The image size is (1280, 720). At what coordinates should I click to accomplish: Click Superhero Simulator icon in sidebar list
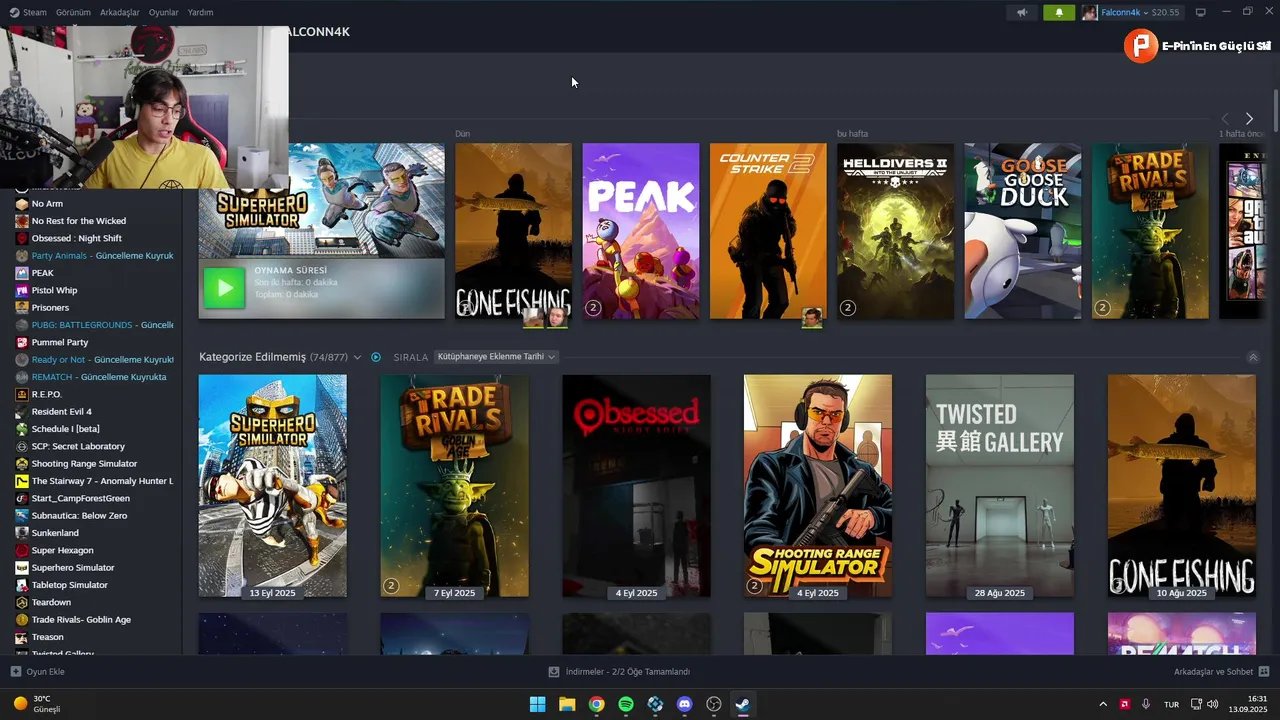coord(22,567)
